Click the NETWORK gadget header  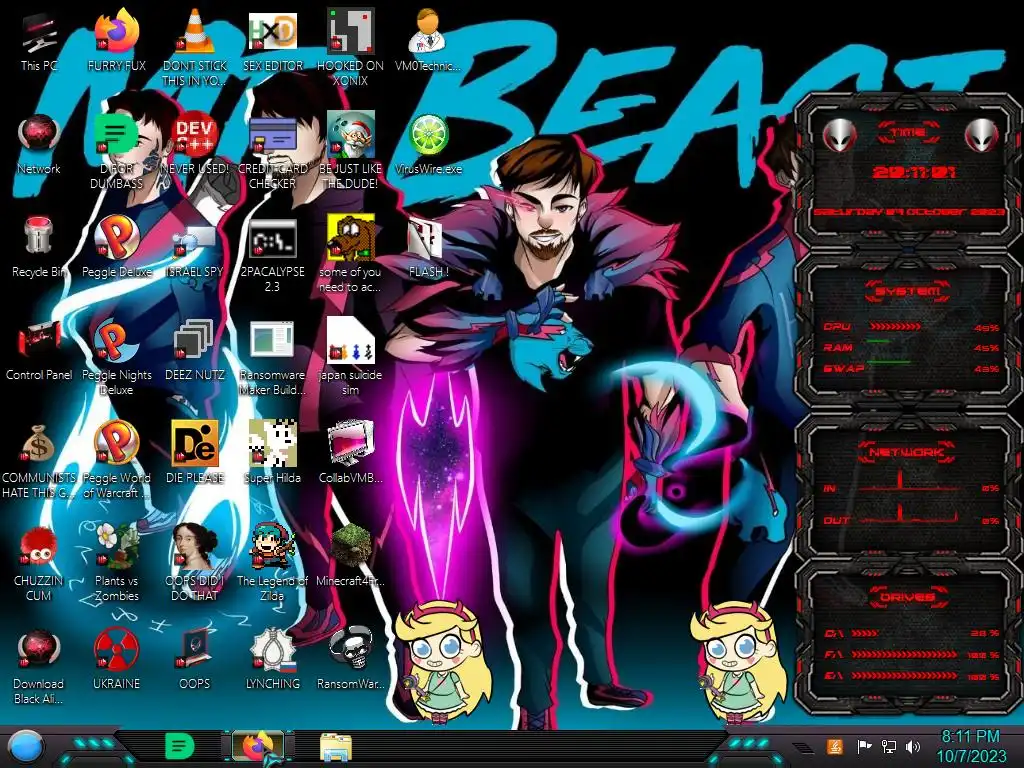(907, 451)
